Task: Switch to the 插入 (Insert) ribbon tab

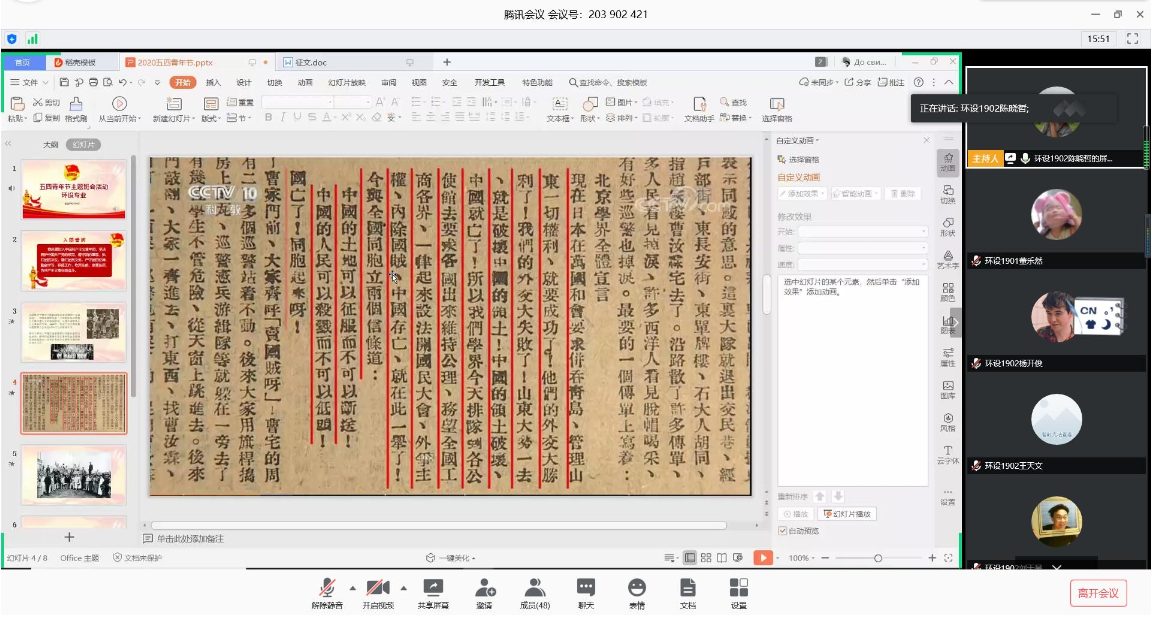Action: [213, 83]
